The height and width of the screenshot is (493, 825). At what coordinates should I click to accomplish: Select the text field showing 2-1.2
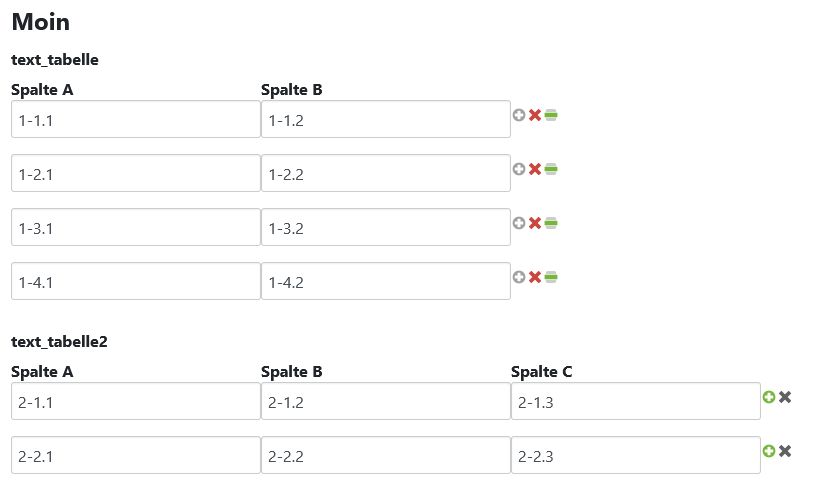(385, 402)
